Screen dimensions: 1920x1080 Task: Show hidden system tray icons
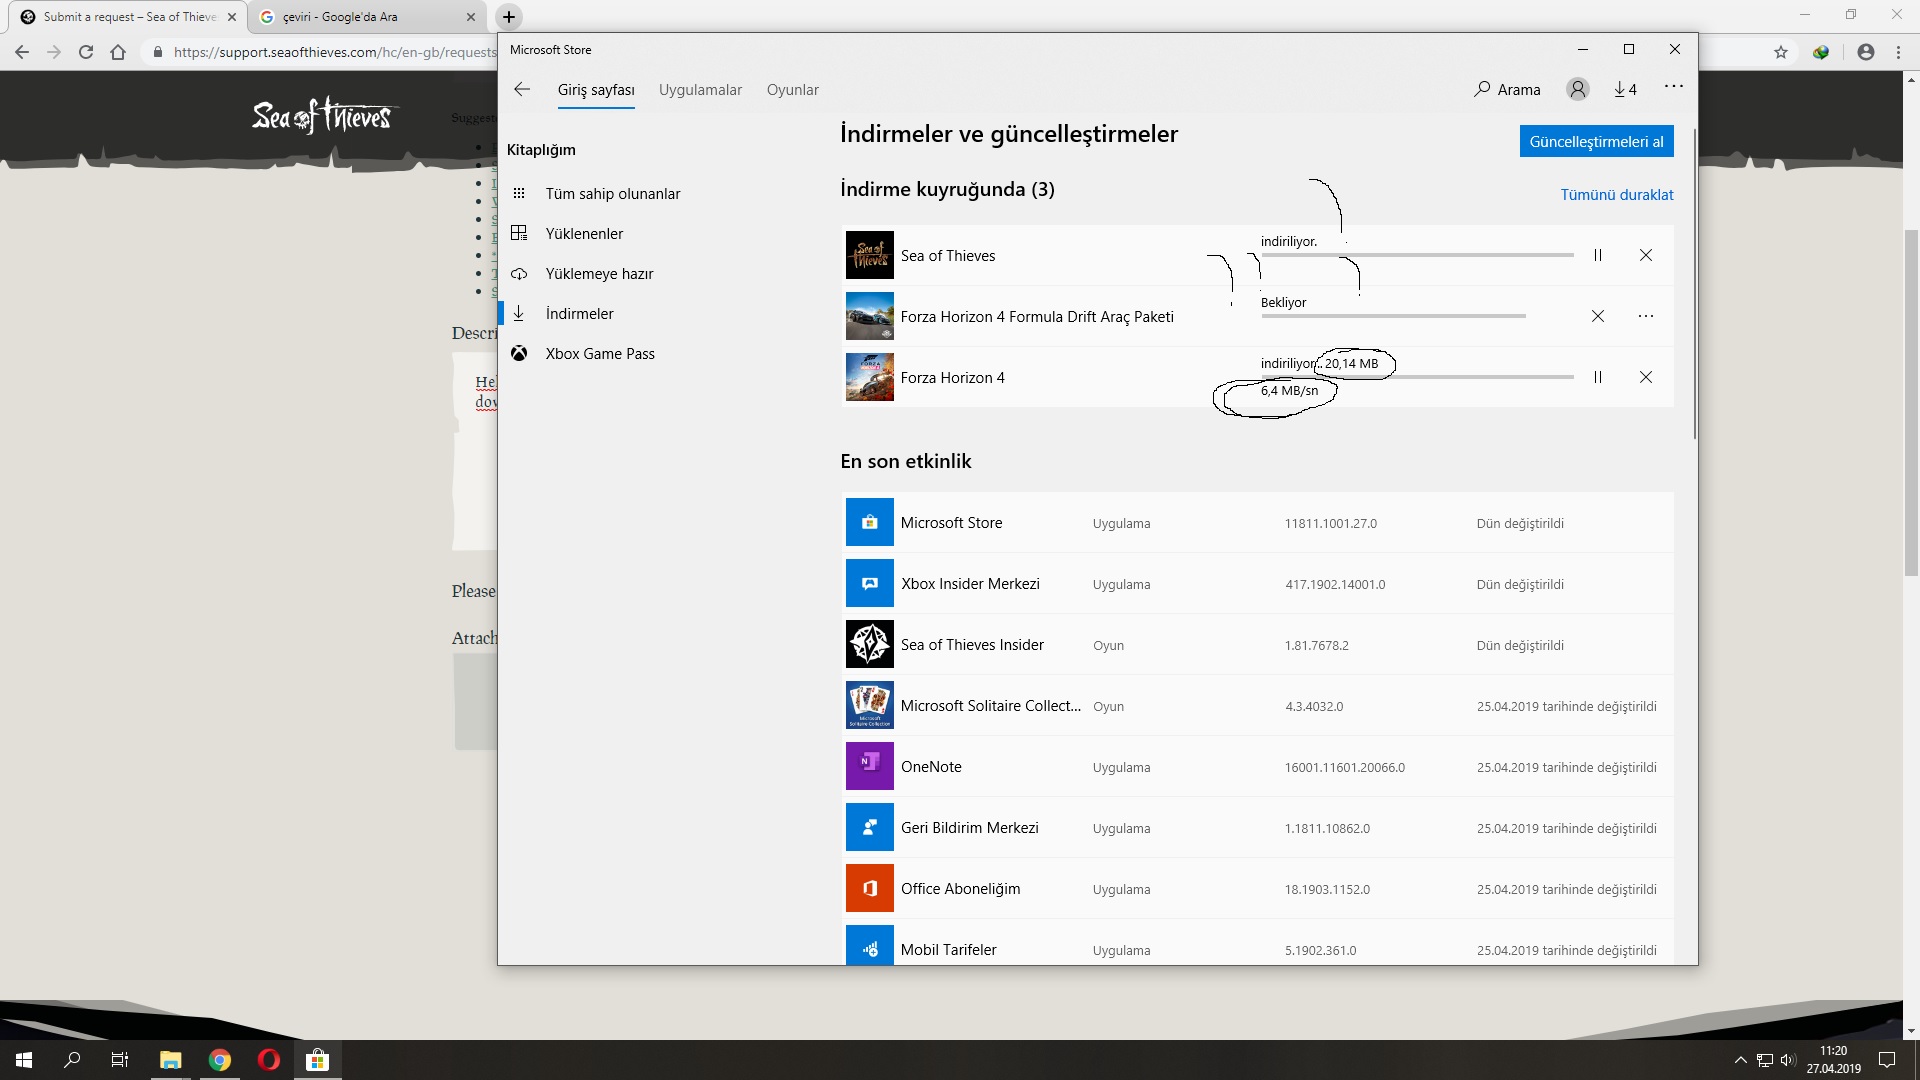pyautogui.click(x=1741, y=1060)
